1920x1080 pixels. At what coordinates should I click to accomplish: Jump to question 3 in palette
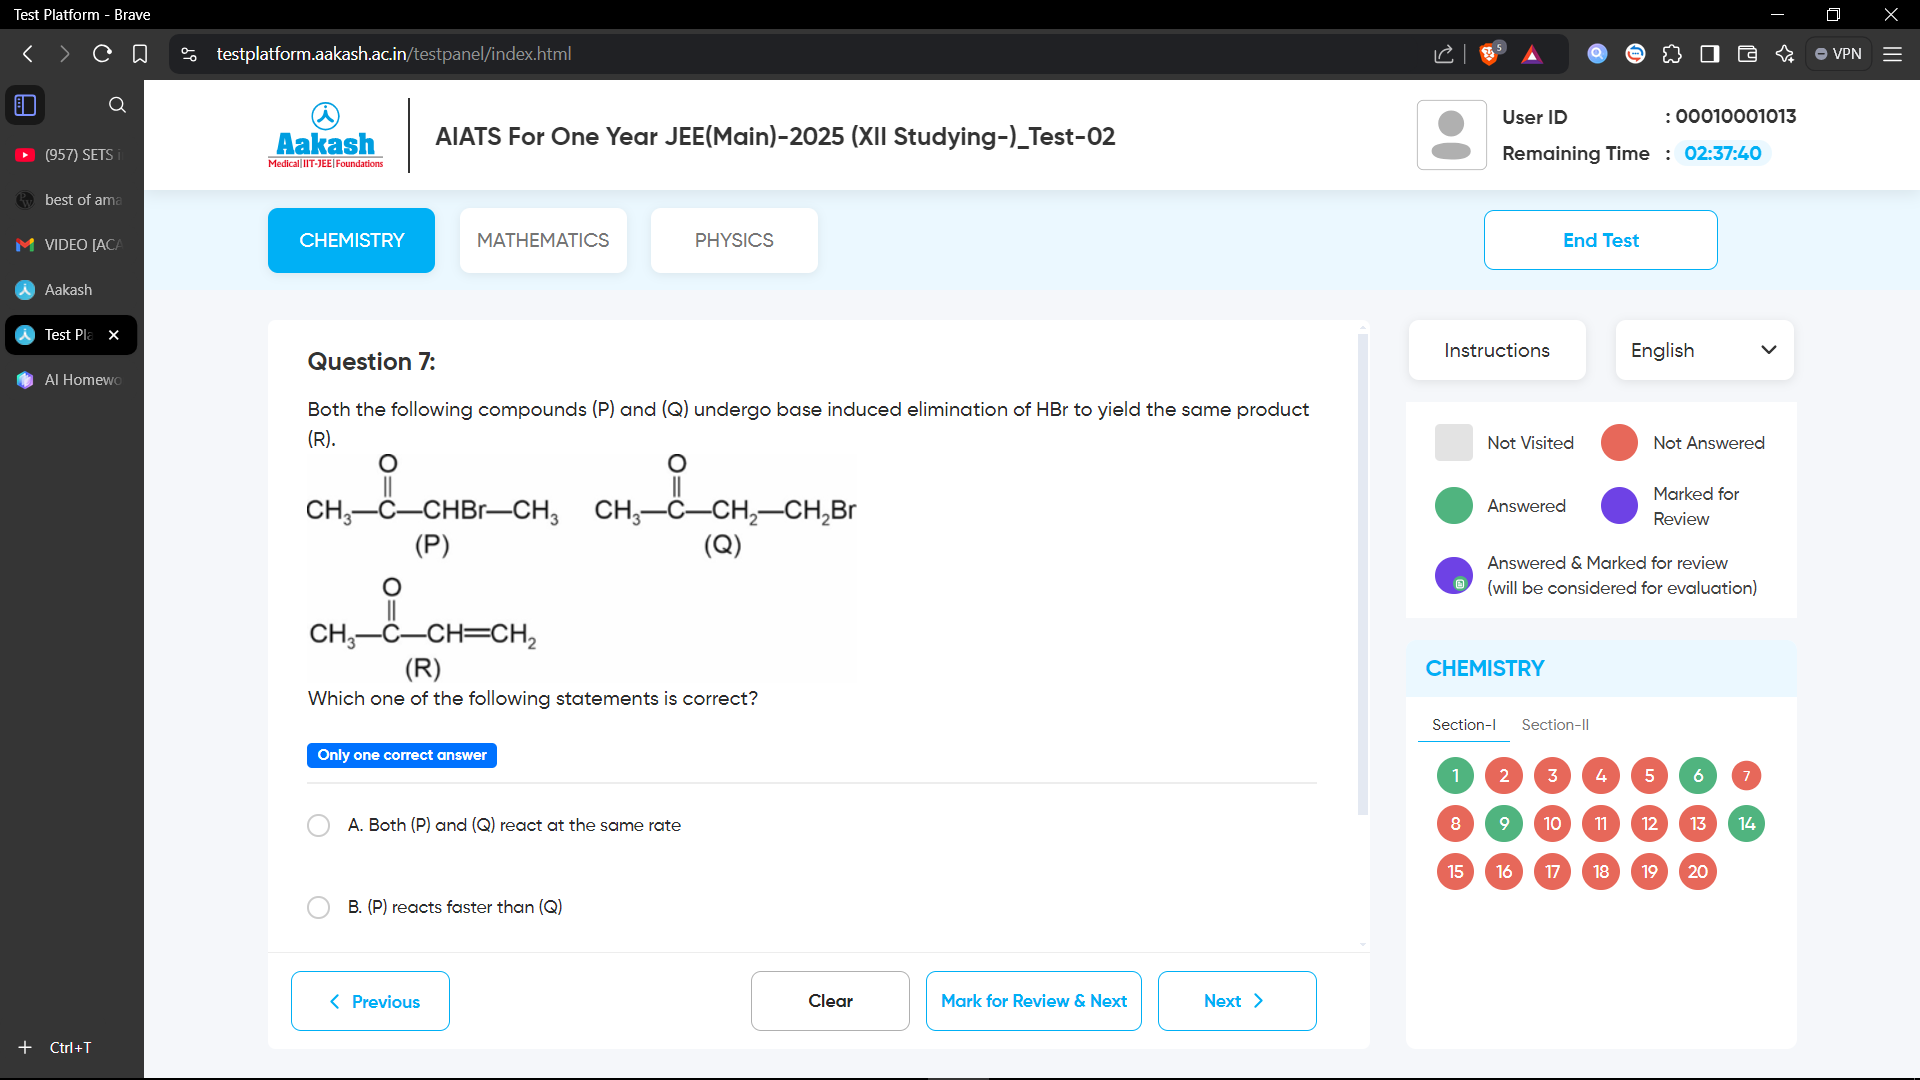point(1552,775)
